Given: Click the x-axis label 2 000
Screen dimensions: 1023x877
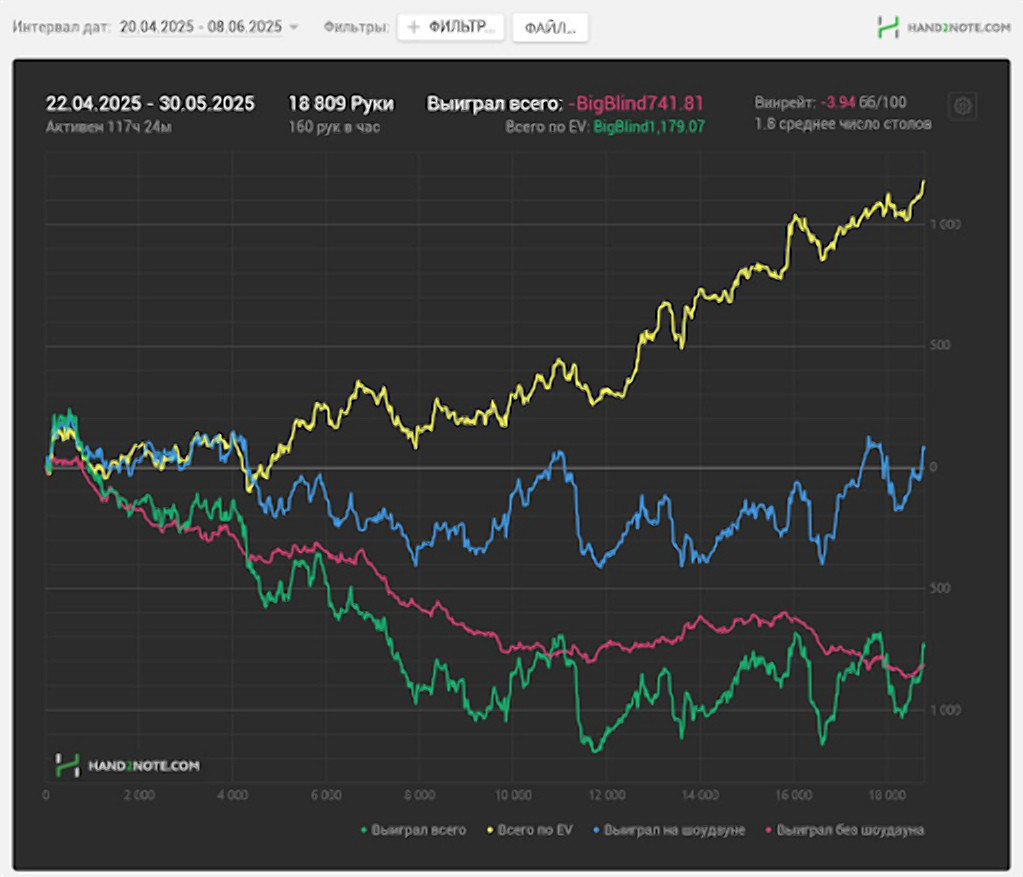Looking at the screenshot, I should 139,795.
